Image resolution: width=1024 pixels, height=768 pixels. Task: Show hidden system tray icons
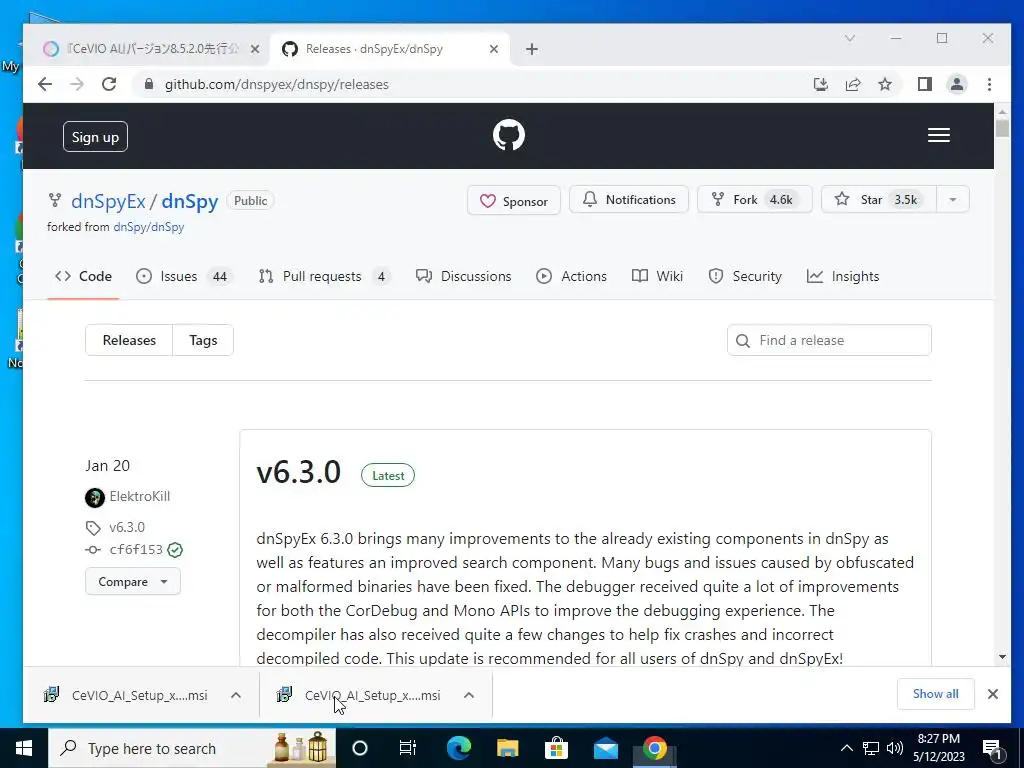(846, 748)
